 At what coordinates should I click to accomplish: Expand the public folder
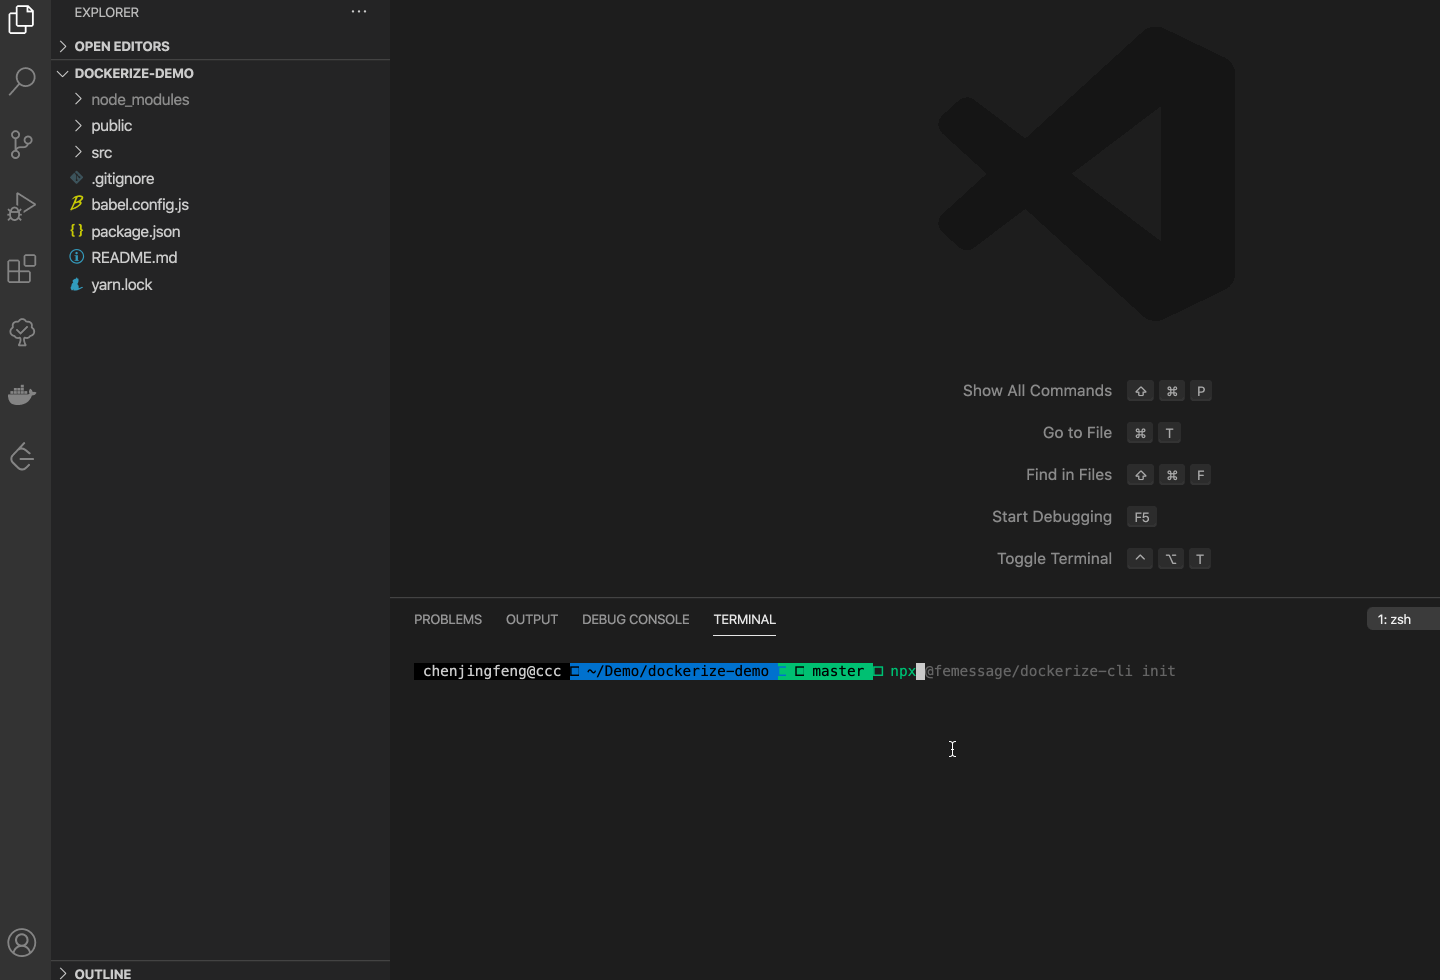coord(220,125)
